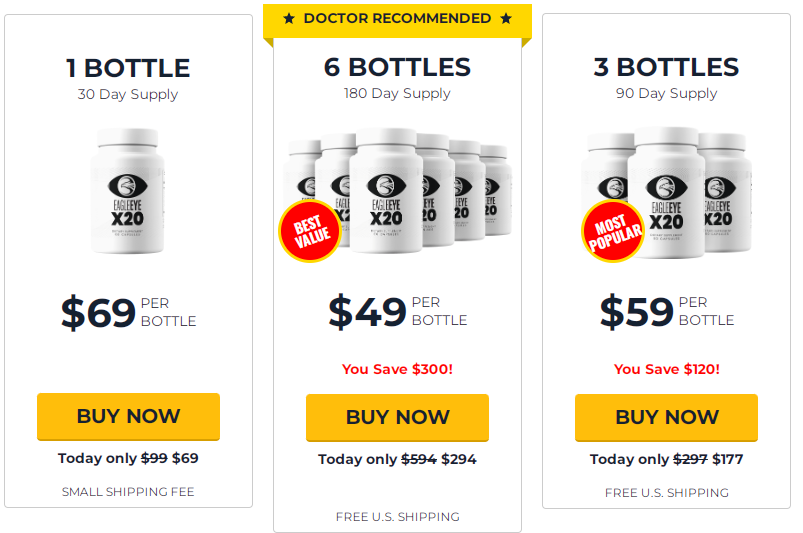Click the $49 per bottle price
The image size is (803, 533).
click(398, 311)
